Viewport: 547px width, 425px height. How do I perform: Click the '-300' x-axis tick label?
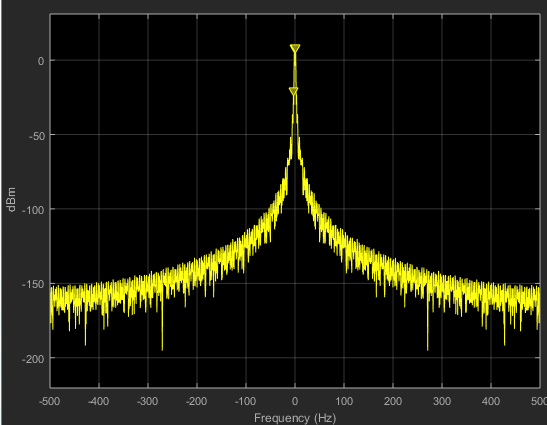click(147, 401)
